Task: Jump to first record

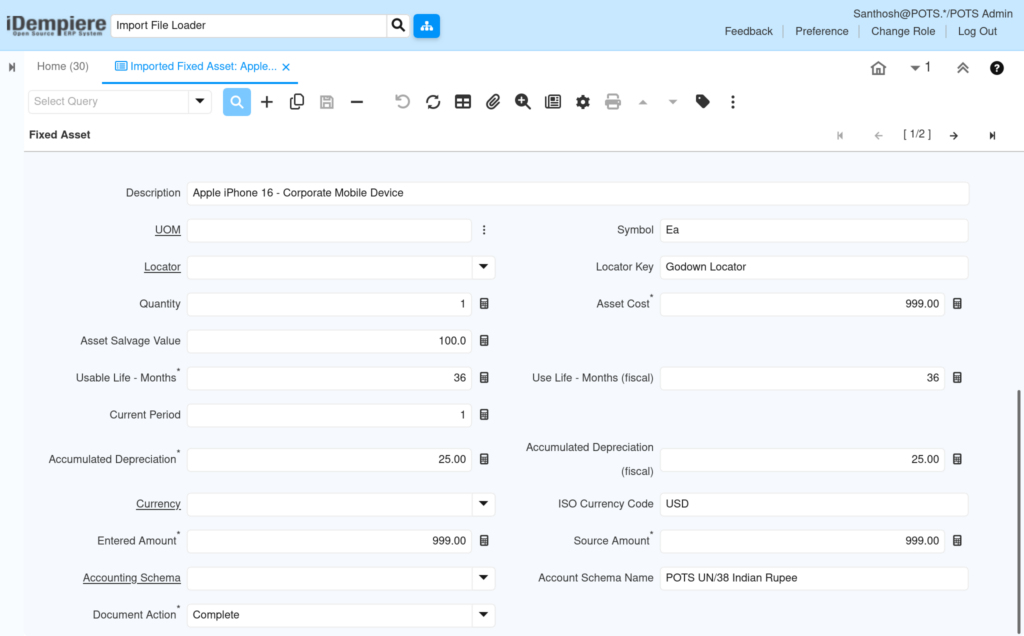Action: click(840, 135)
